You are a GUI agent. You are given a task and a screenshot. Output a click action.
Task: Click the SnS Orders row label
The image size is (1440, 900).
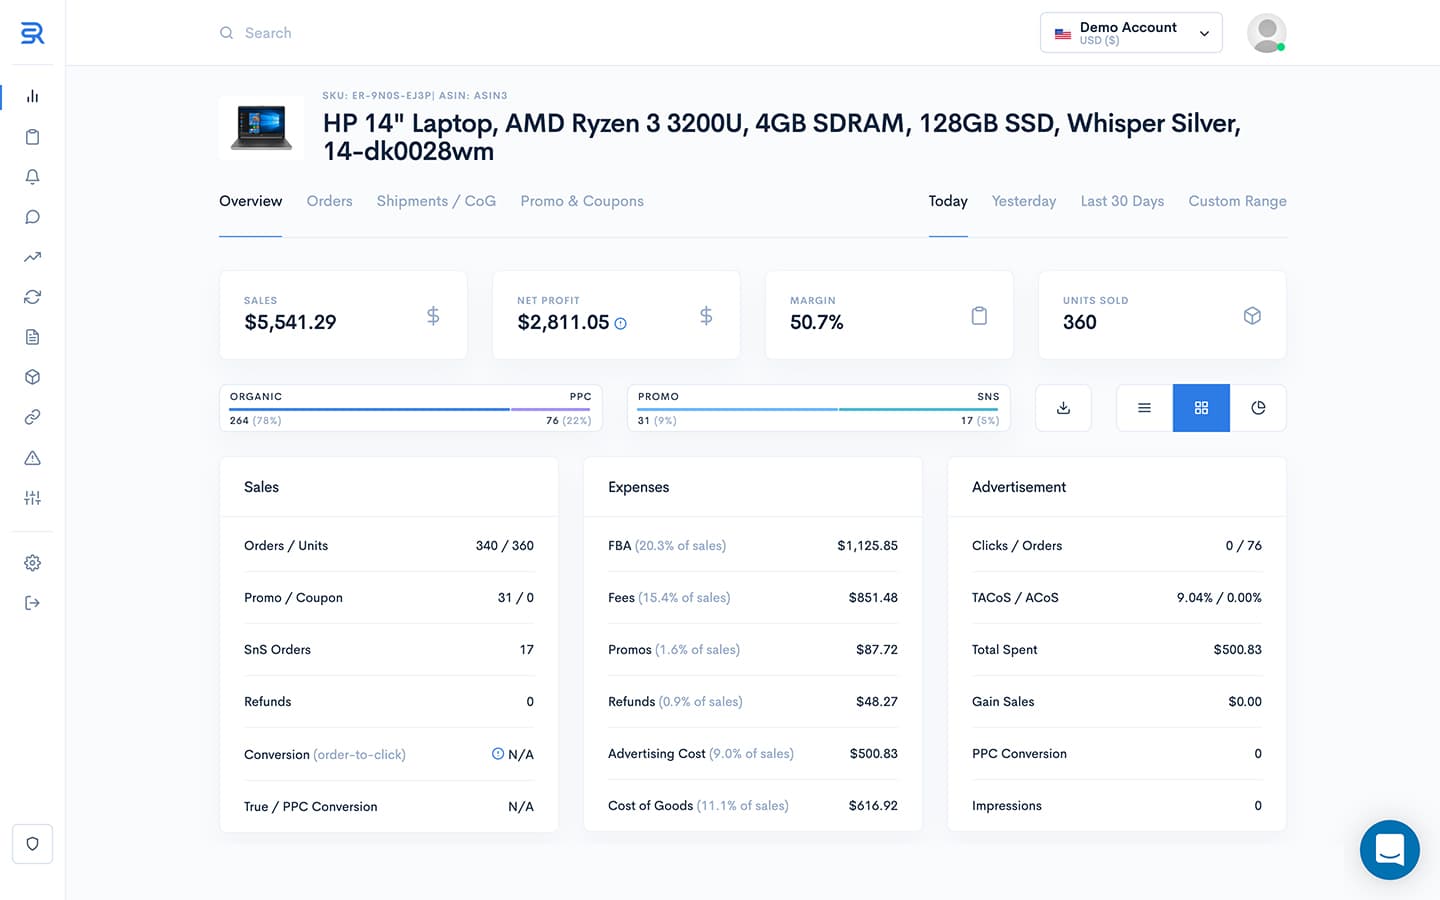(277, 650)
